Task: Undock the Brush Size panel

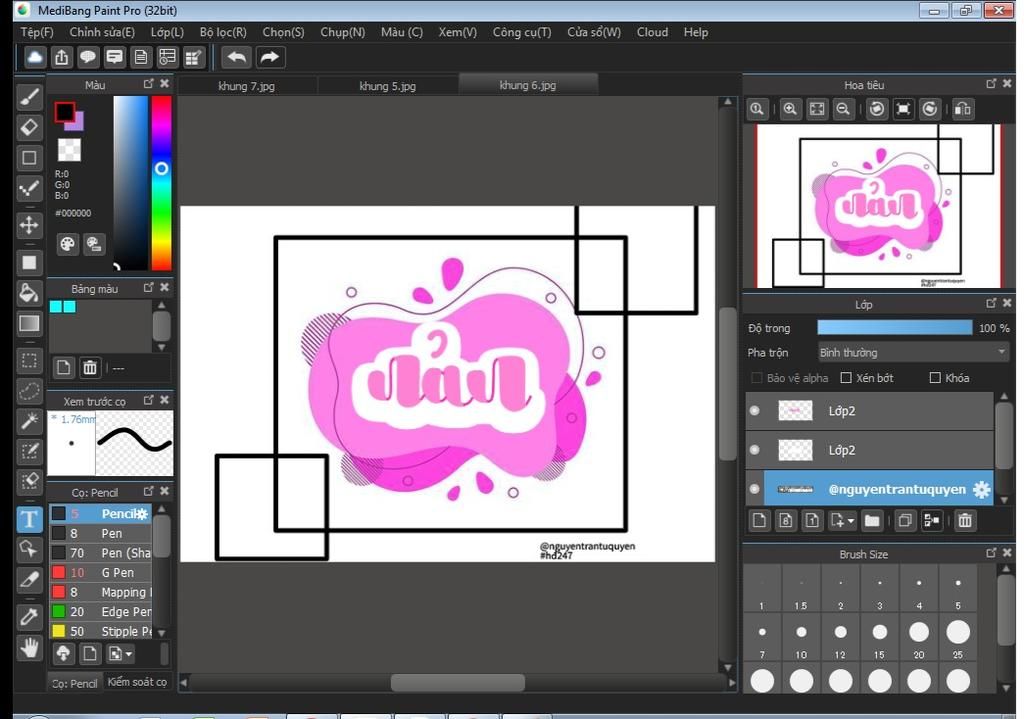Action: (x=991, y=553)
